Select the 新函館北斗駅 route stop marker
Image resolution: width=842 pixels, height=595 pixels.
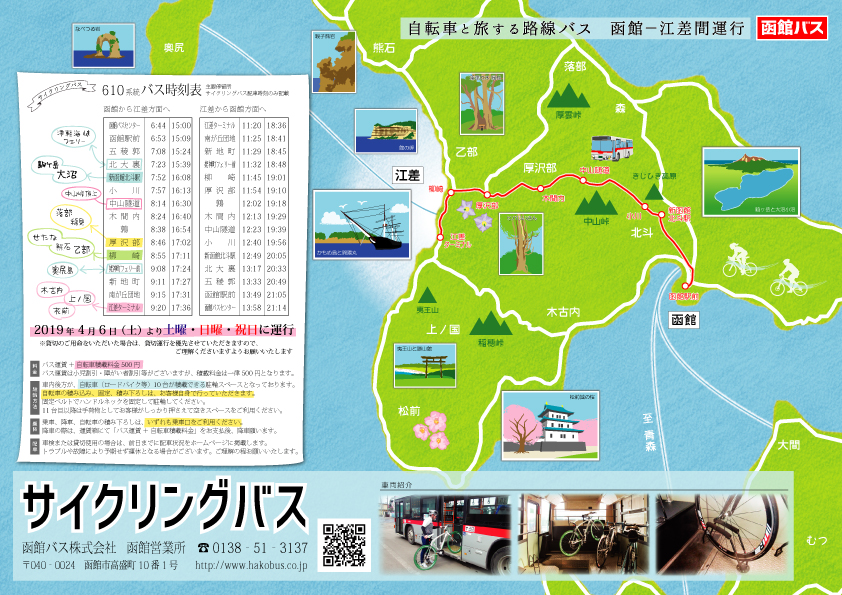tap(662, 214)
